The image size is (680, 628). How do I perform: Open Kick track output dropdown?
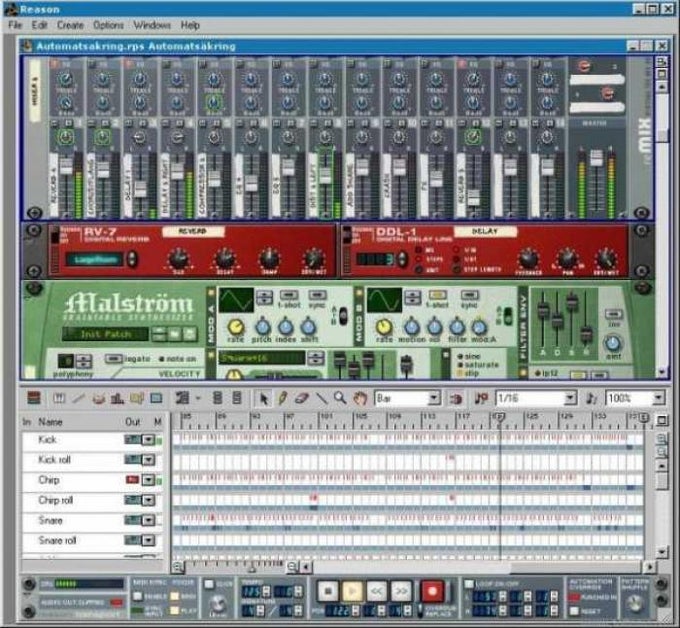point(148,440)
